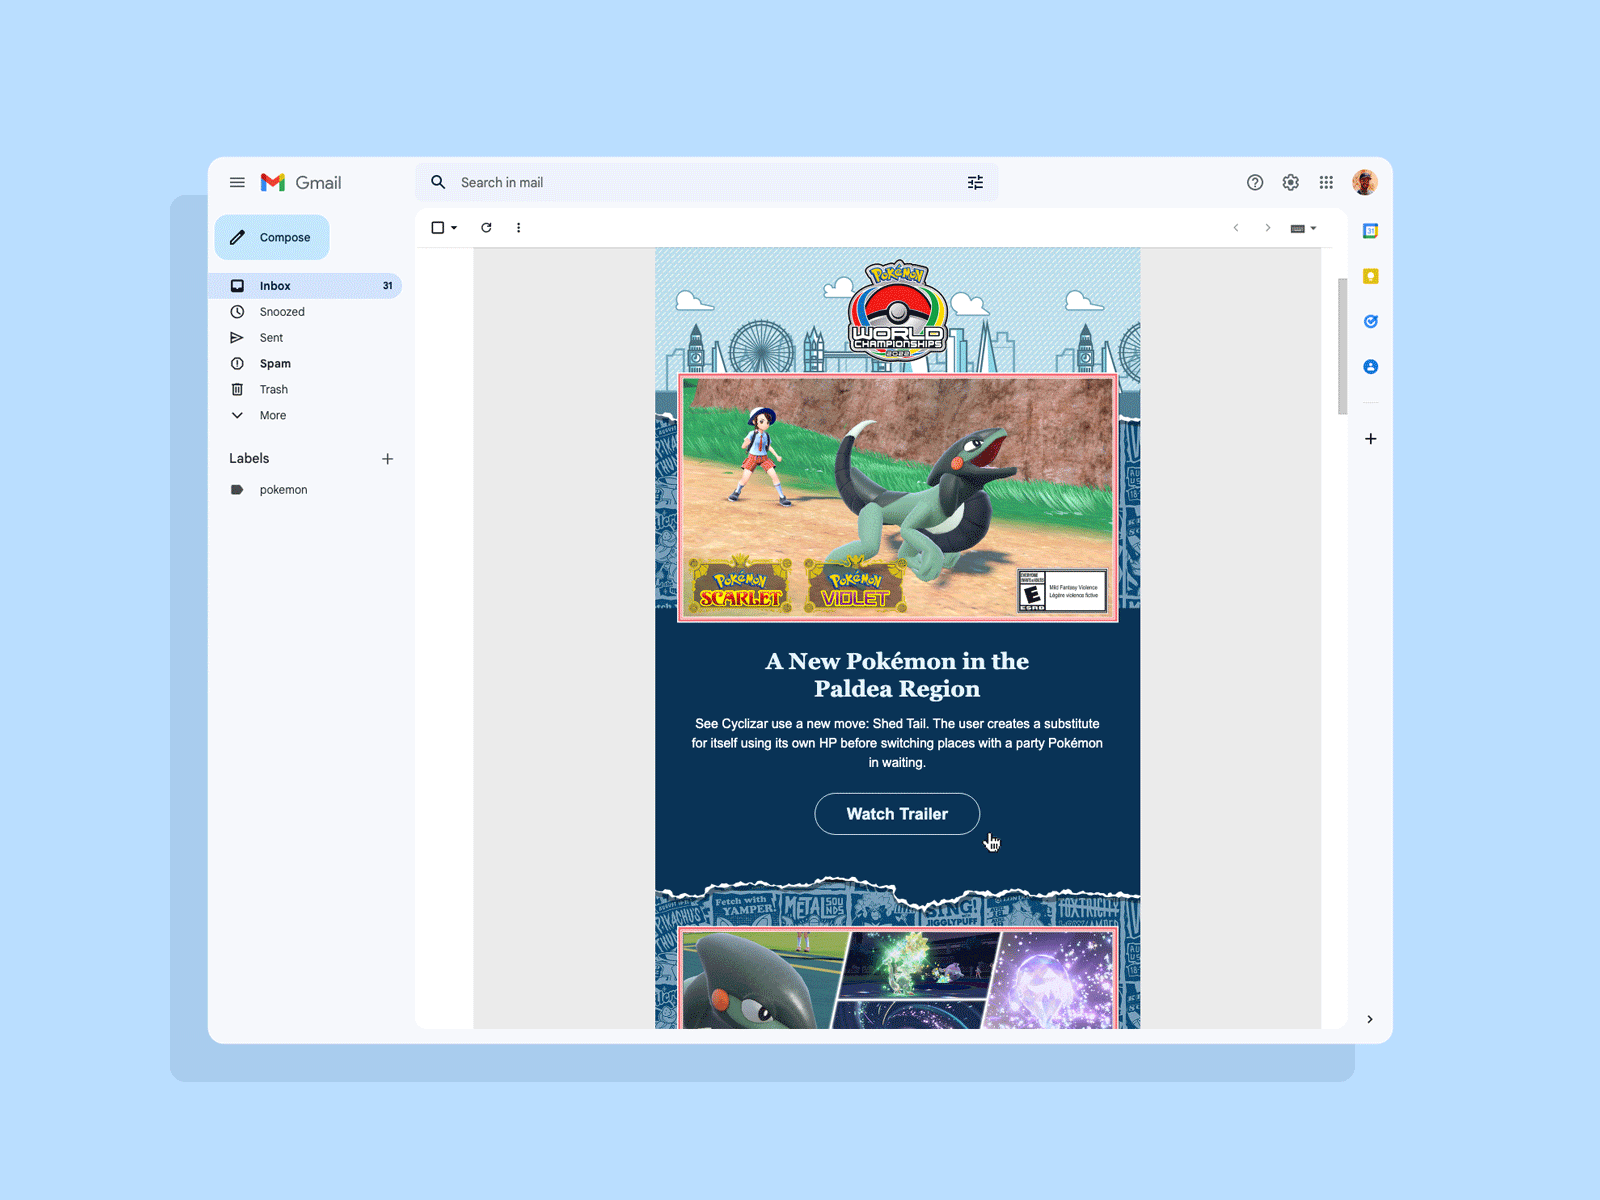Image resolution: width=1600 pixels, height=1200 pixels.
Task: Click the Pokémon Scarlet logo
Action: coord(741,586)
